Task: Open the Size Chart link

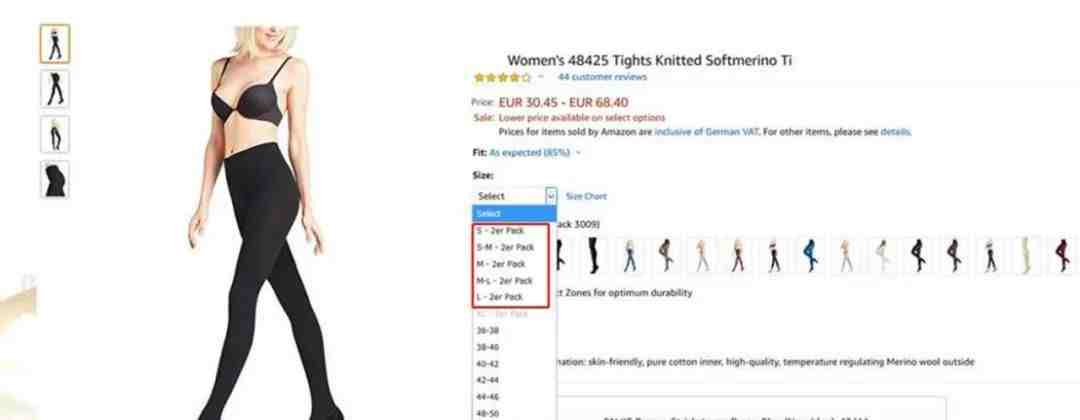Action: tap(586, 196)
